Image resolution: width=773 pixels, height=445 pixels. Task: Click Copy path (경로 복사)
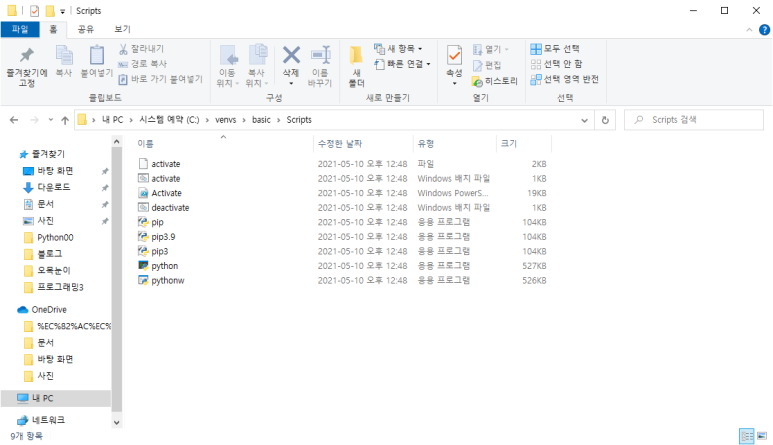[x=142, y=64]
